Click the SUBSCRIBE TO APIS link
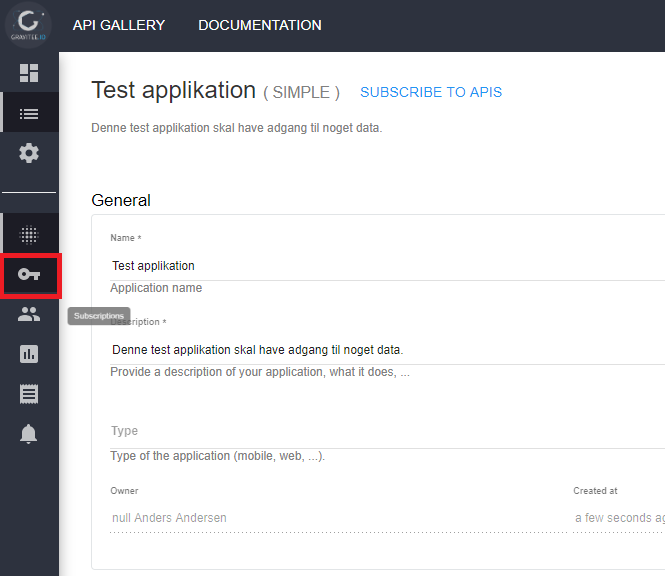The width and height of the screenshot is (665, 576). point(431,92)
